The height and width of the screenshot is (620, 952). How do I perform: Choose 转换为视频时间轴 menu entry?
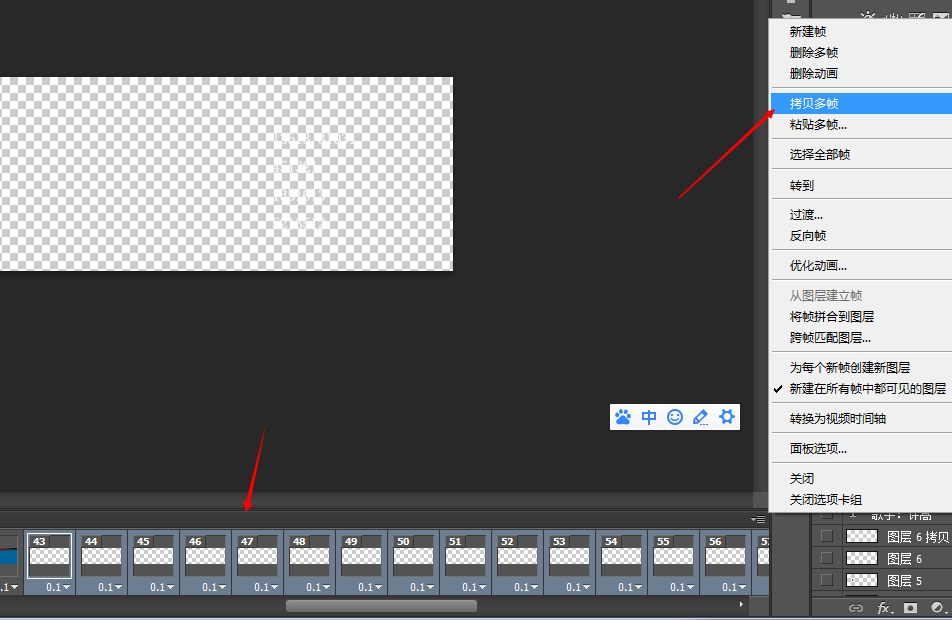point(862,418)
